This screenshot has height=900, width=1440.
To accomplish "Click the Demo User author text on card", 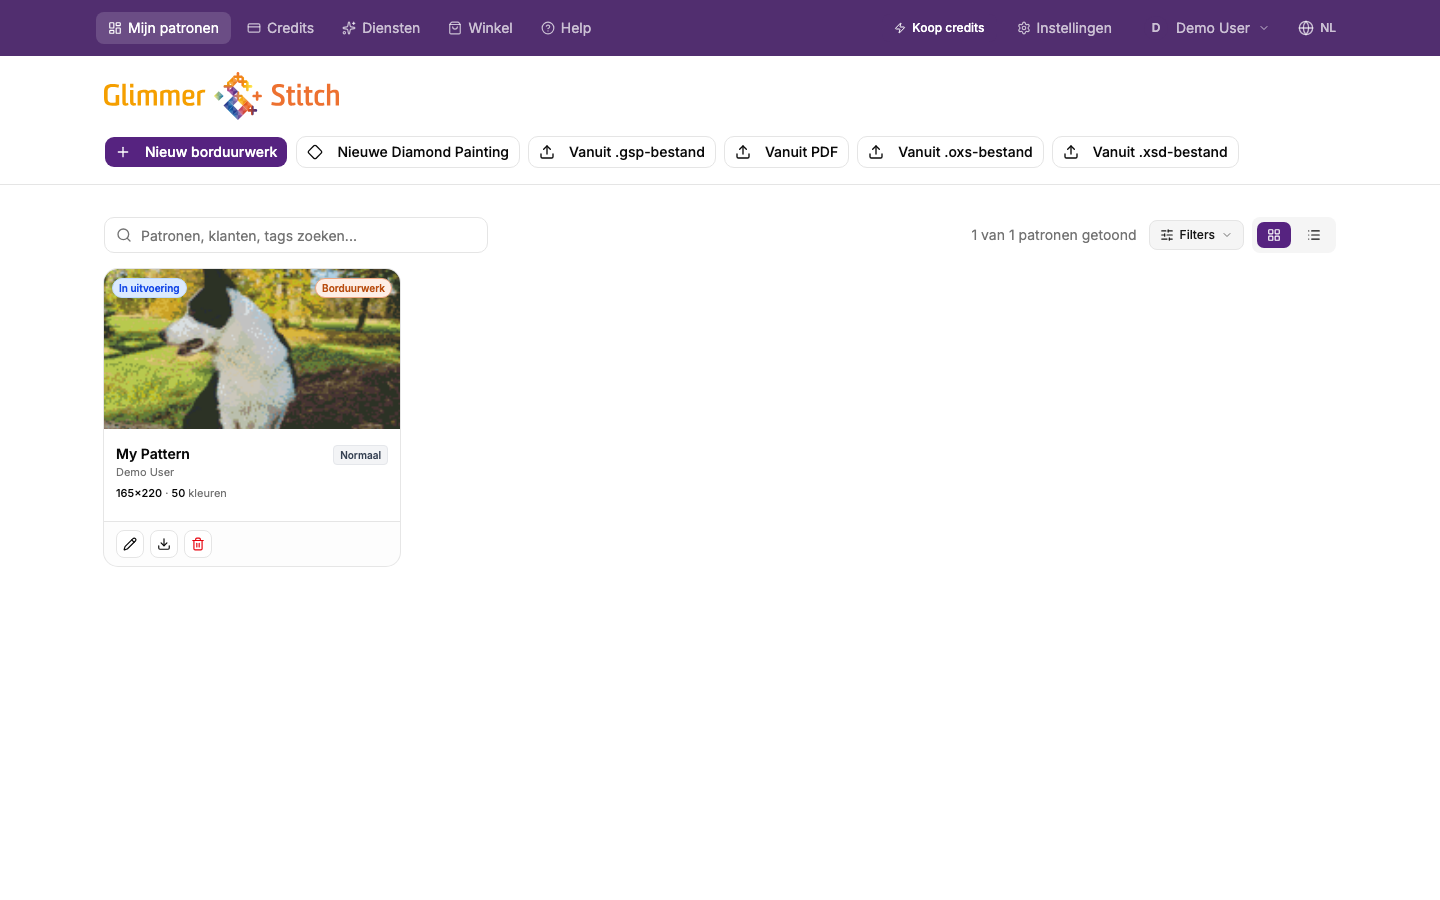I will coord(145,472).
